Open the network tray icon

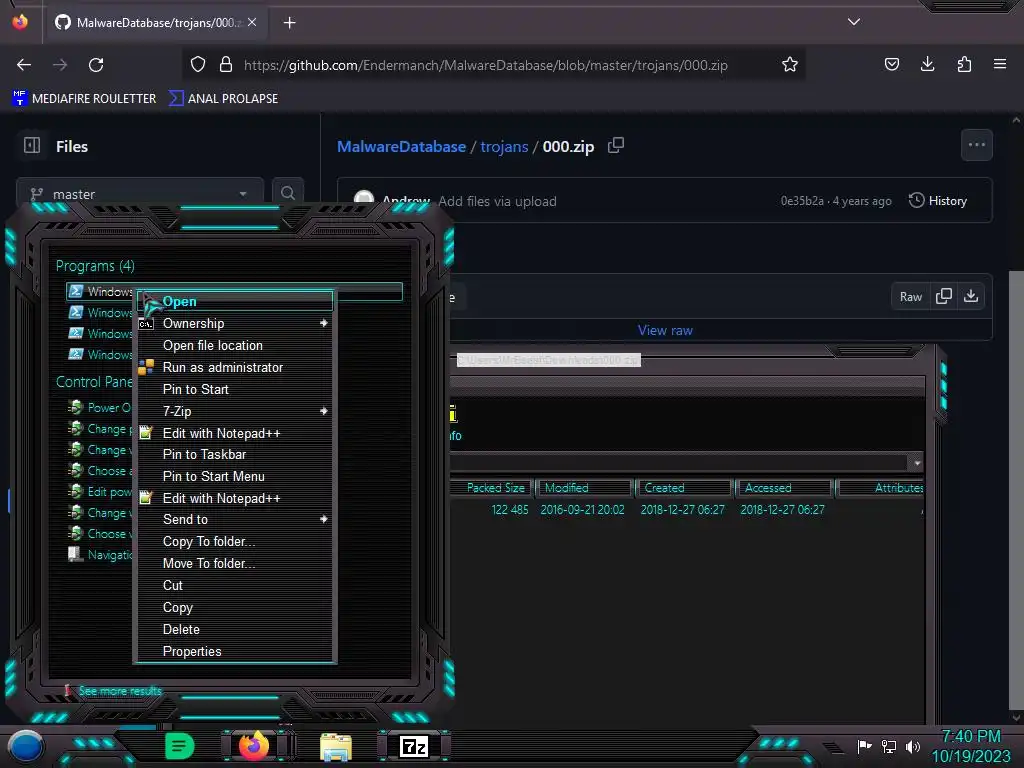(x=888, y=746)
